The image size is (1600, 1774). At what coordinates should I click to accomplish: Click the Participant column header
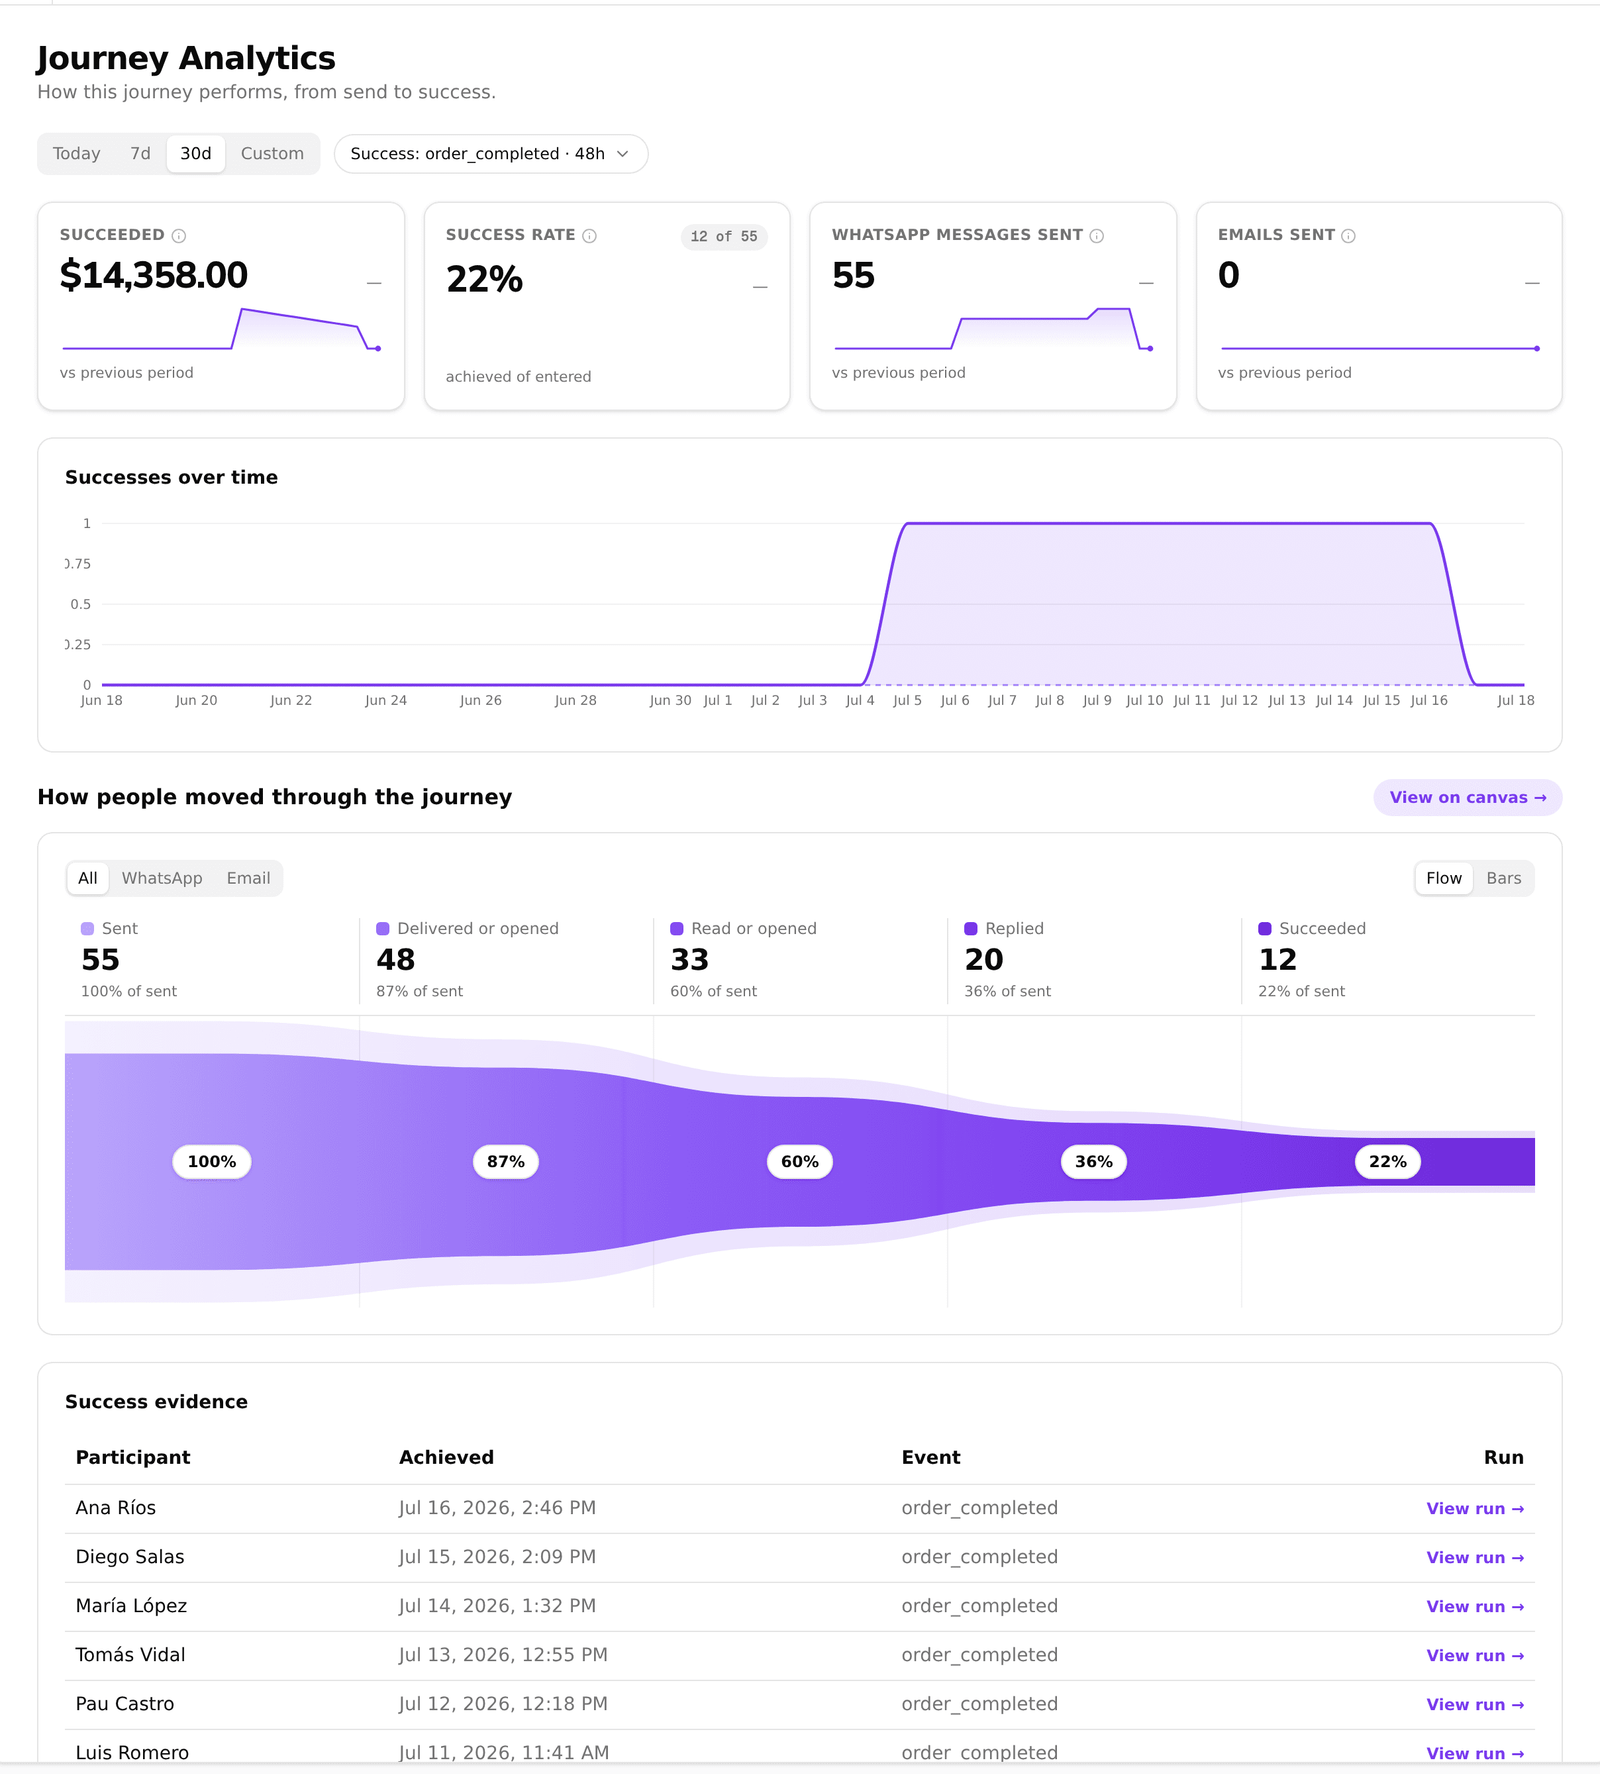133,1458
